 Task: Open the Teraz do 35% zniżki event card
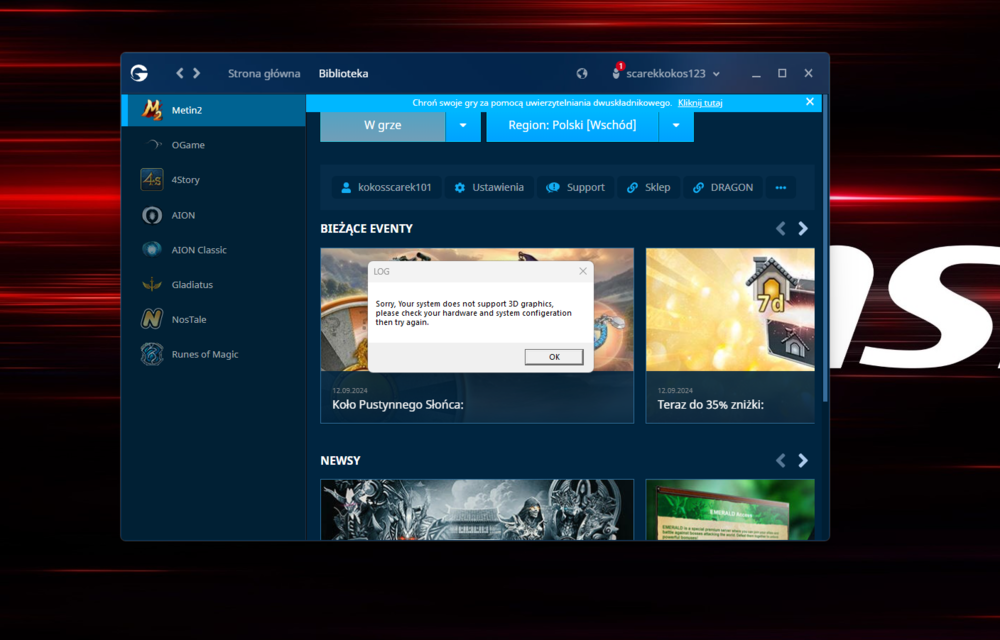730,336
